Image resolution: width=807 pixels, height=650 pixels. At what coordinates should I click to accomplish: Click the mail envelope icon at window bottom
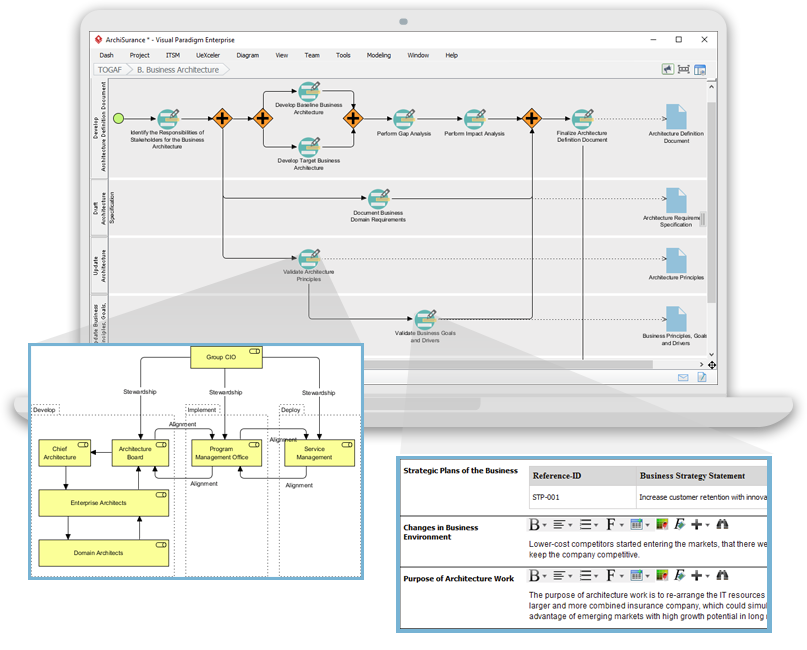(683, 377)
